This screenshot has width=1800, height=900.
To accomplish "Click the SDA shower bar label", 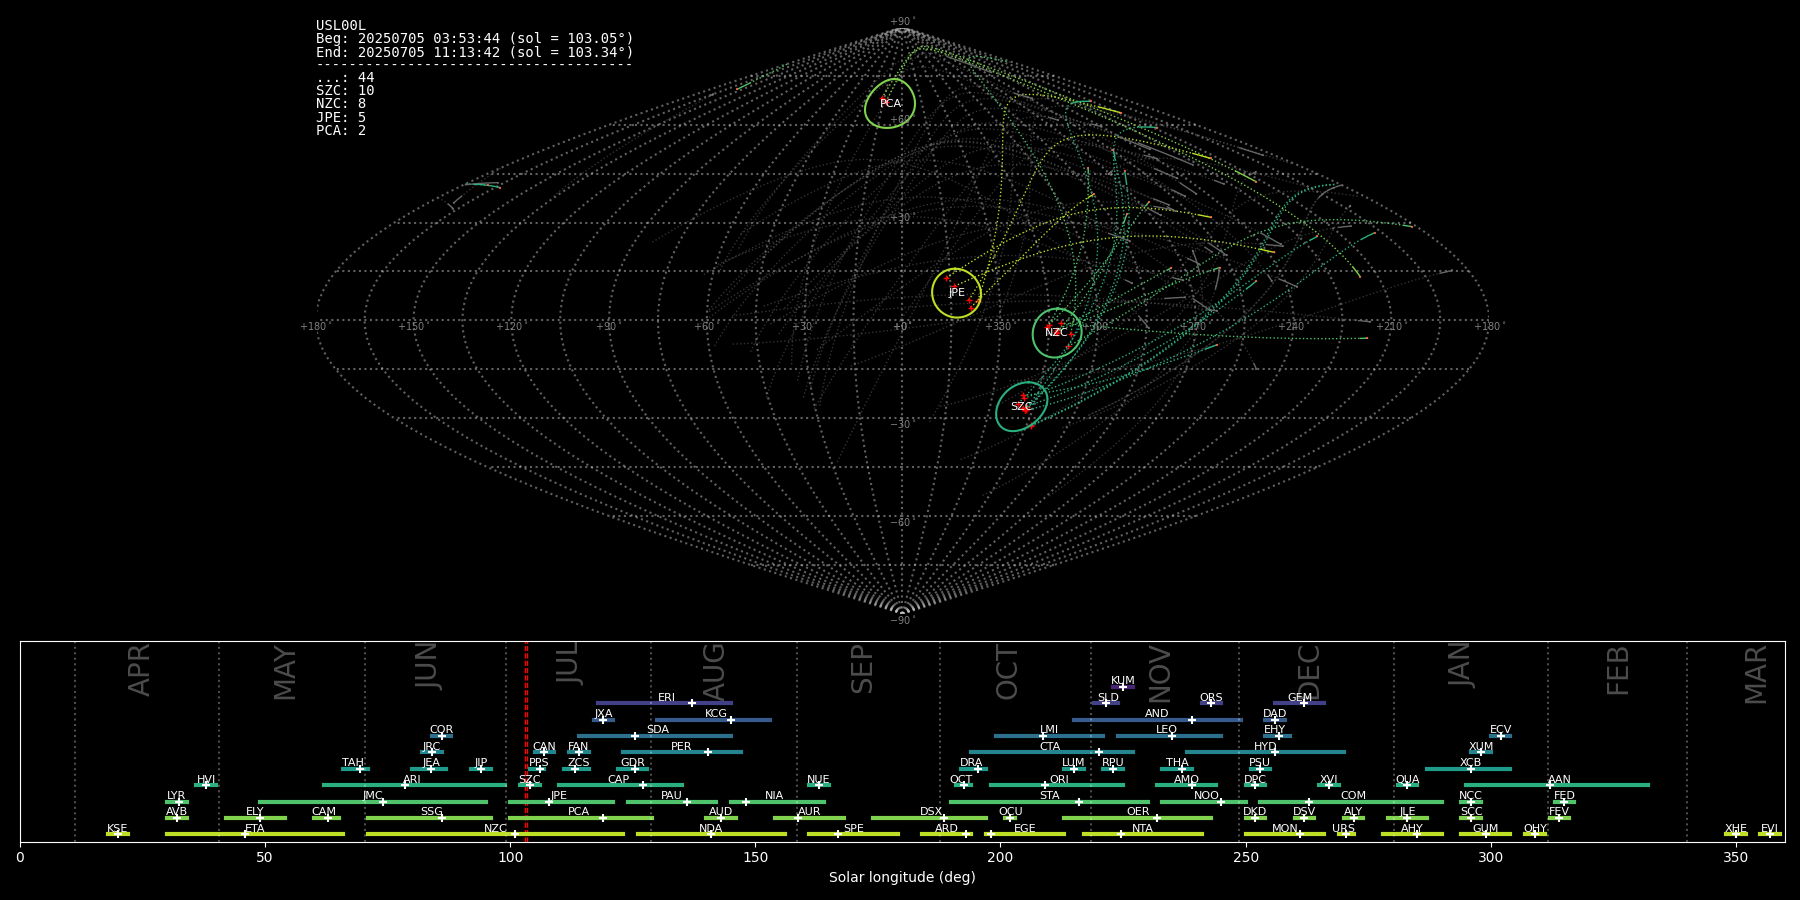I will [x=657, y=730].
